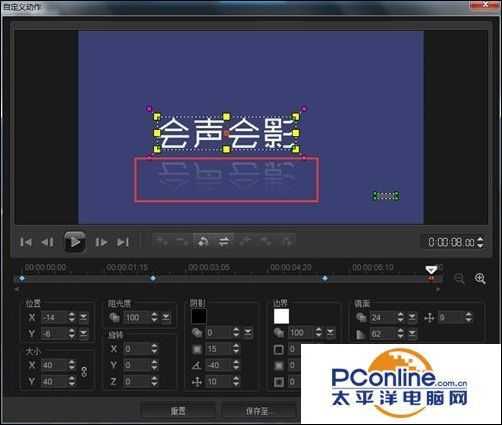502x425 pixels.
Task: Jump to the start of the clip
Action: coord(26,242)
